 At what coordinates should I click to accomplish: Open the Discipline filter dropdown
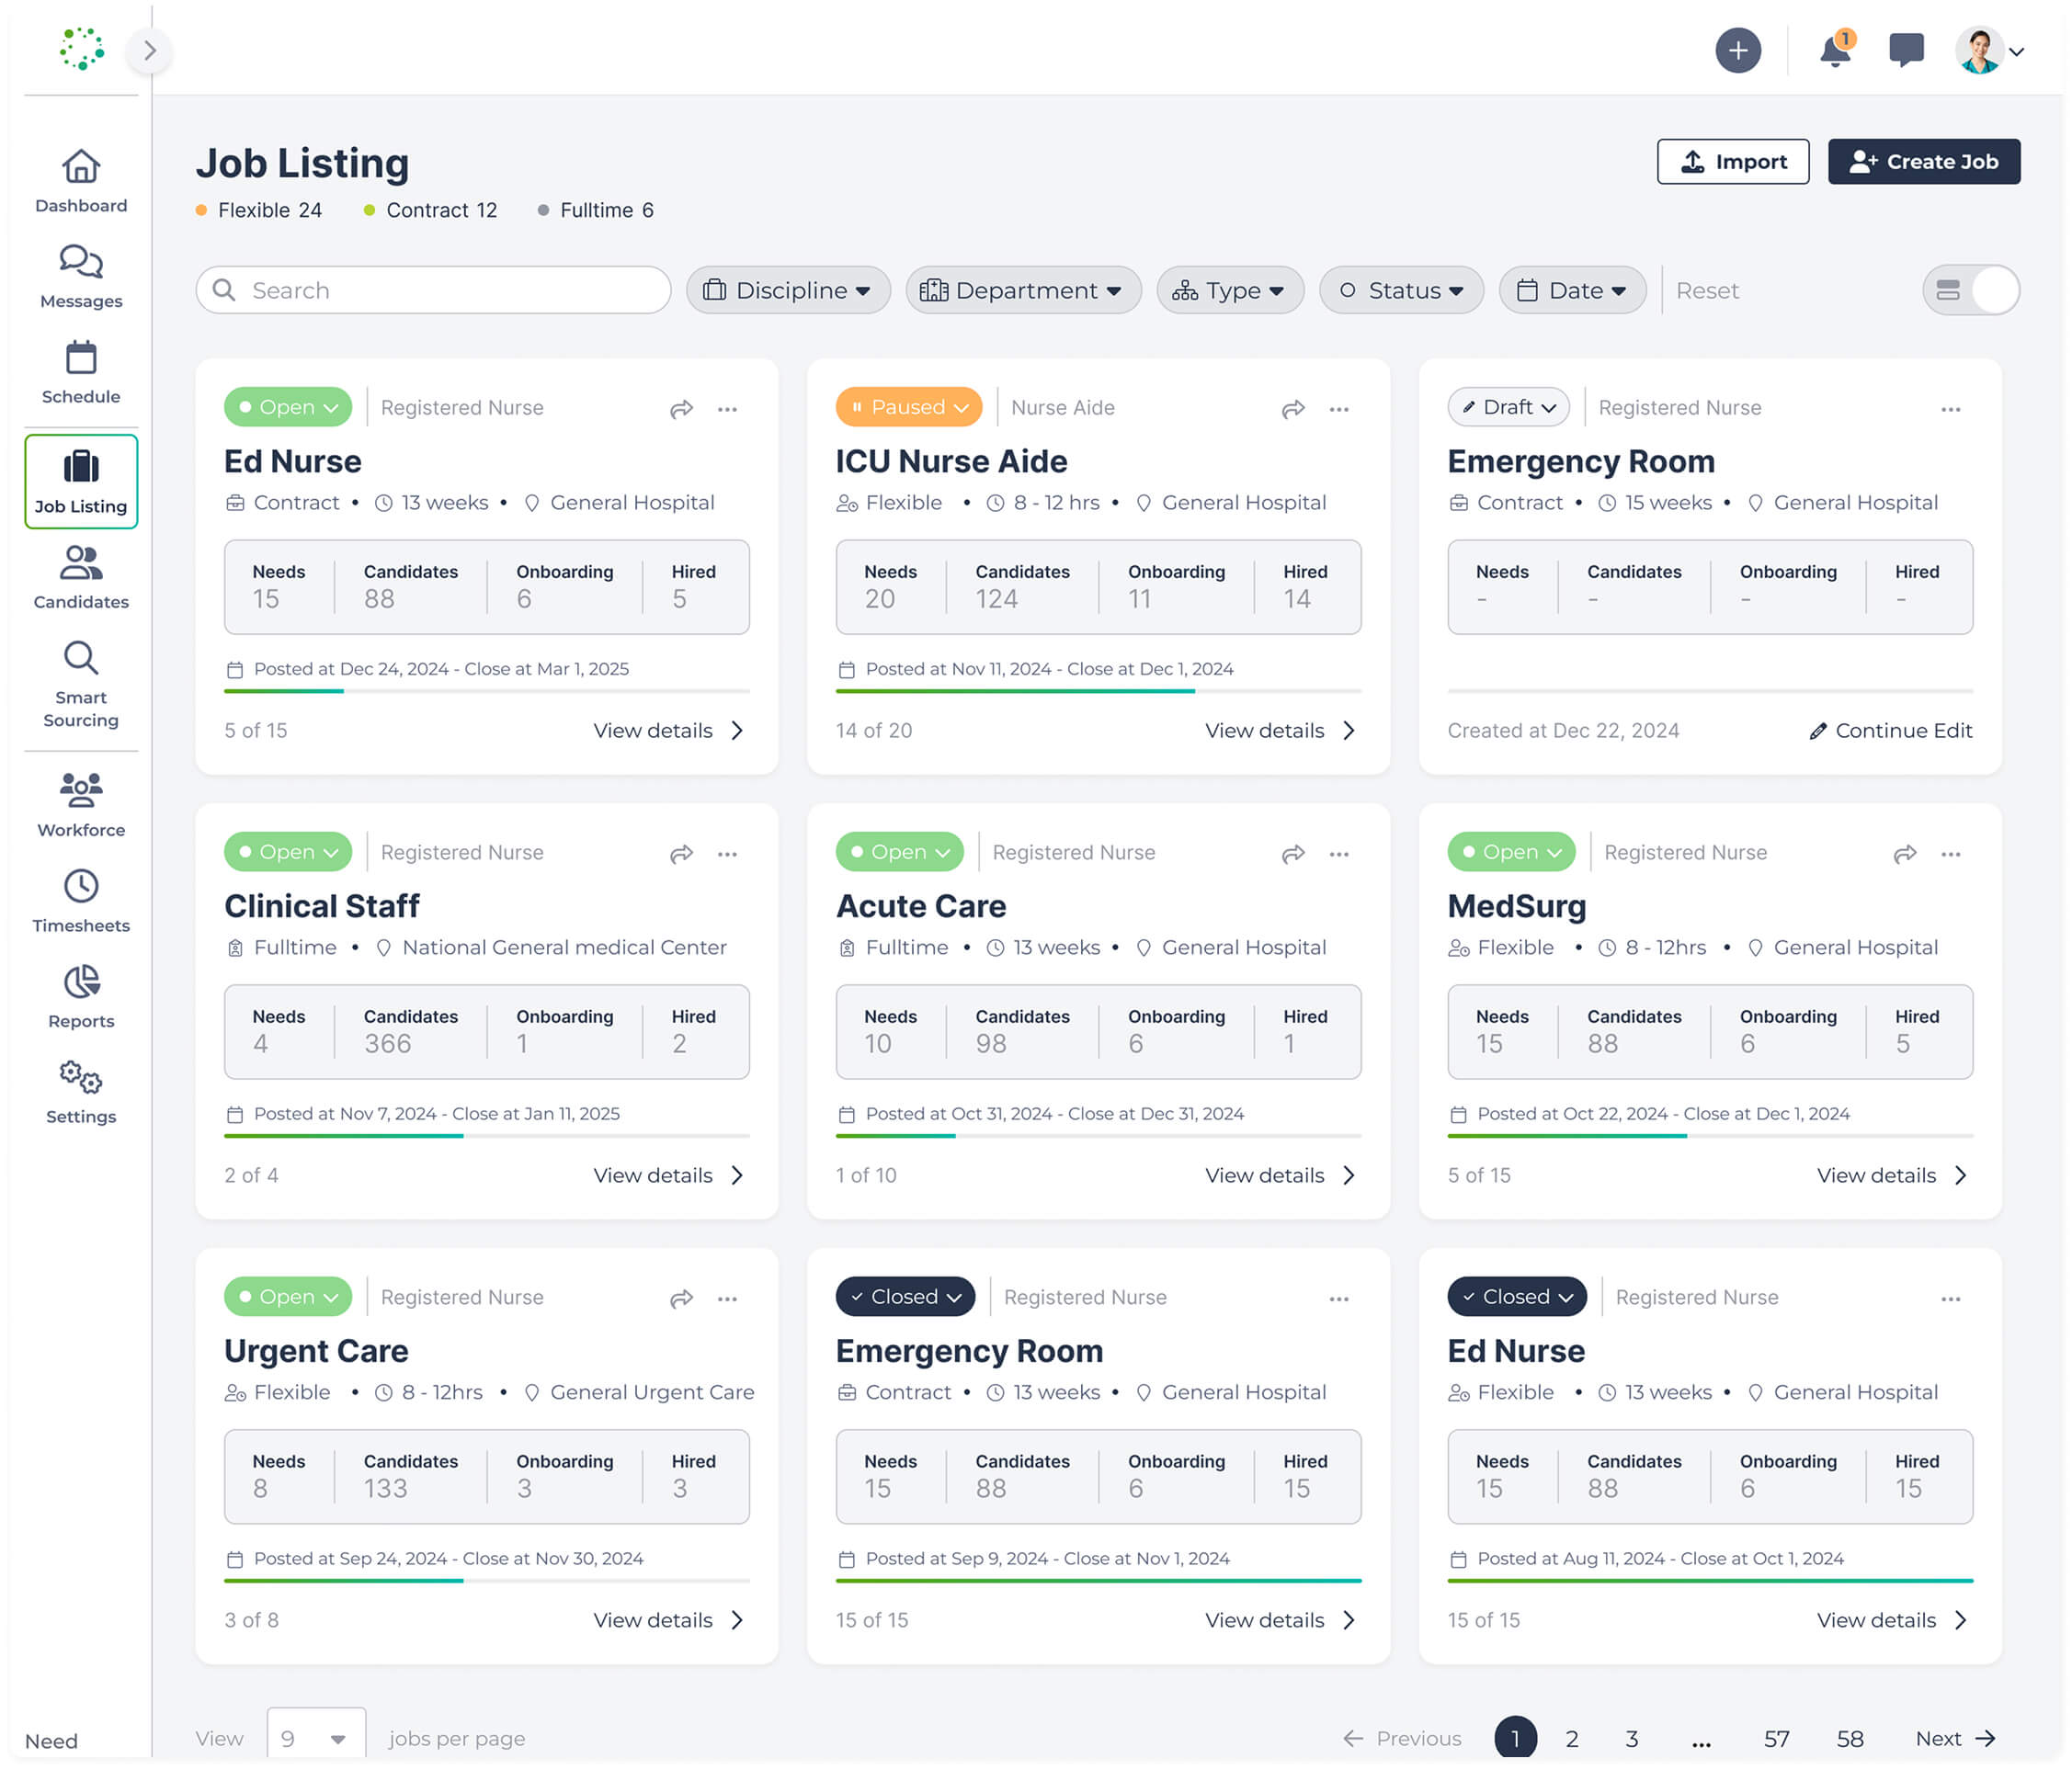click(787, 290)
